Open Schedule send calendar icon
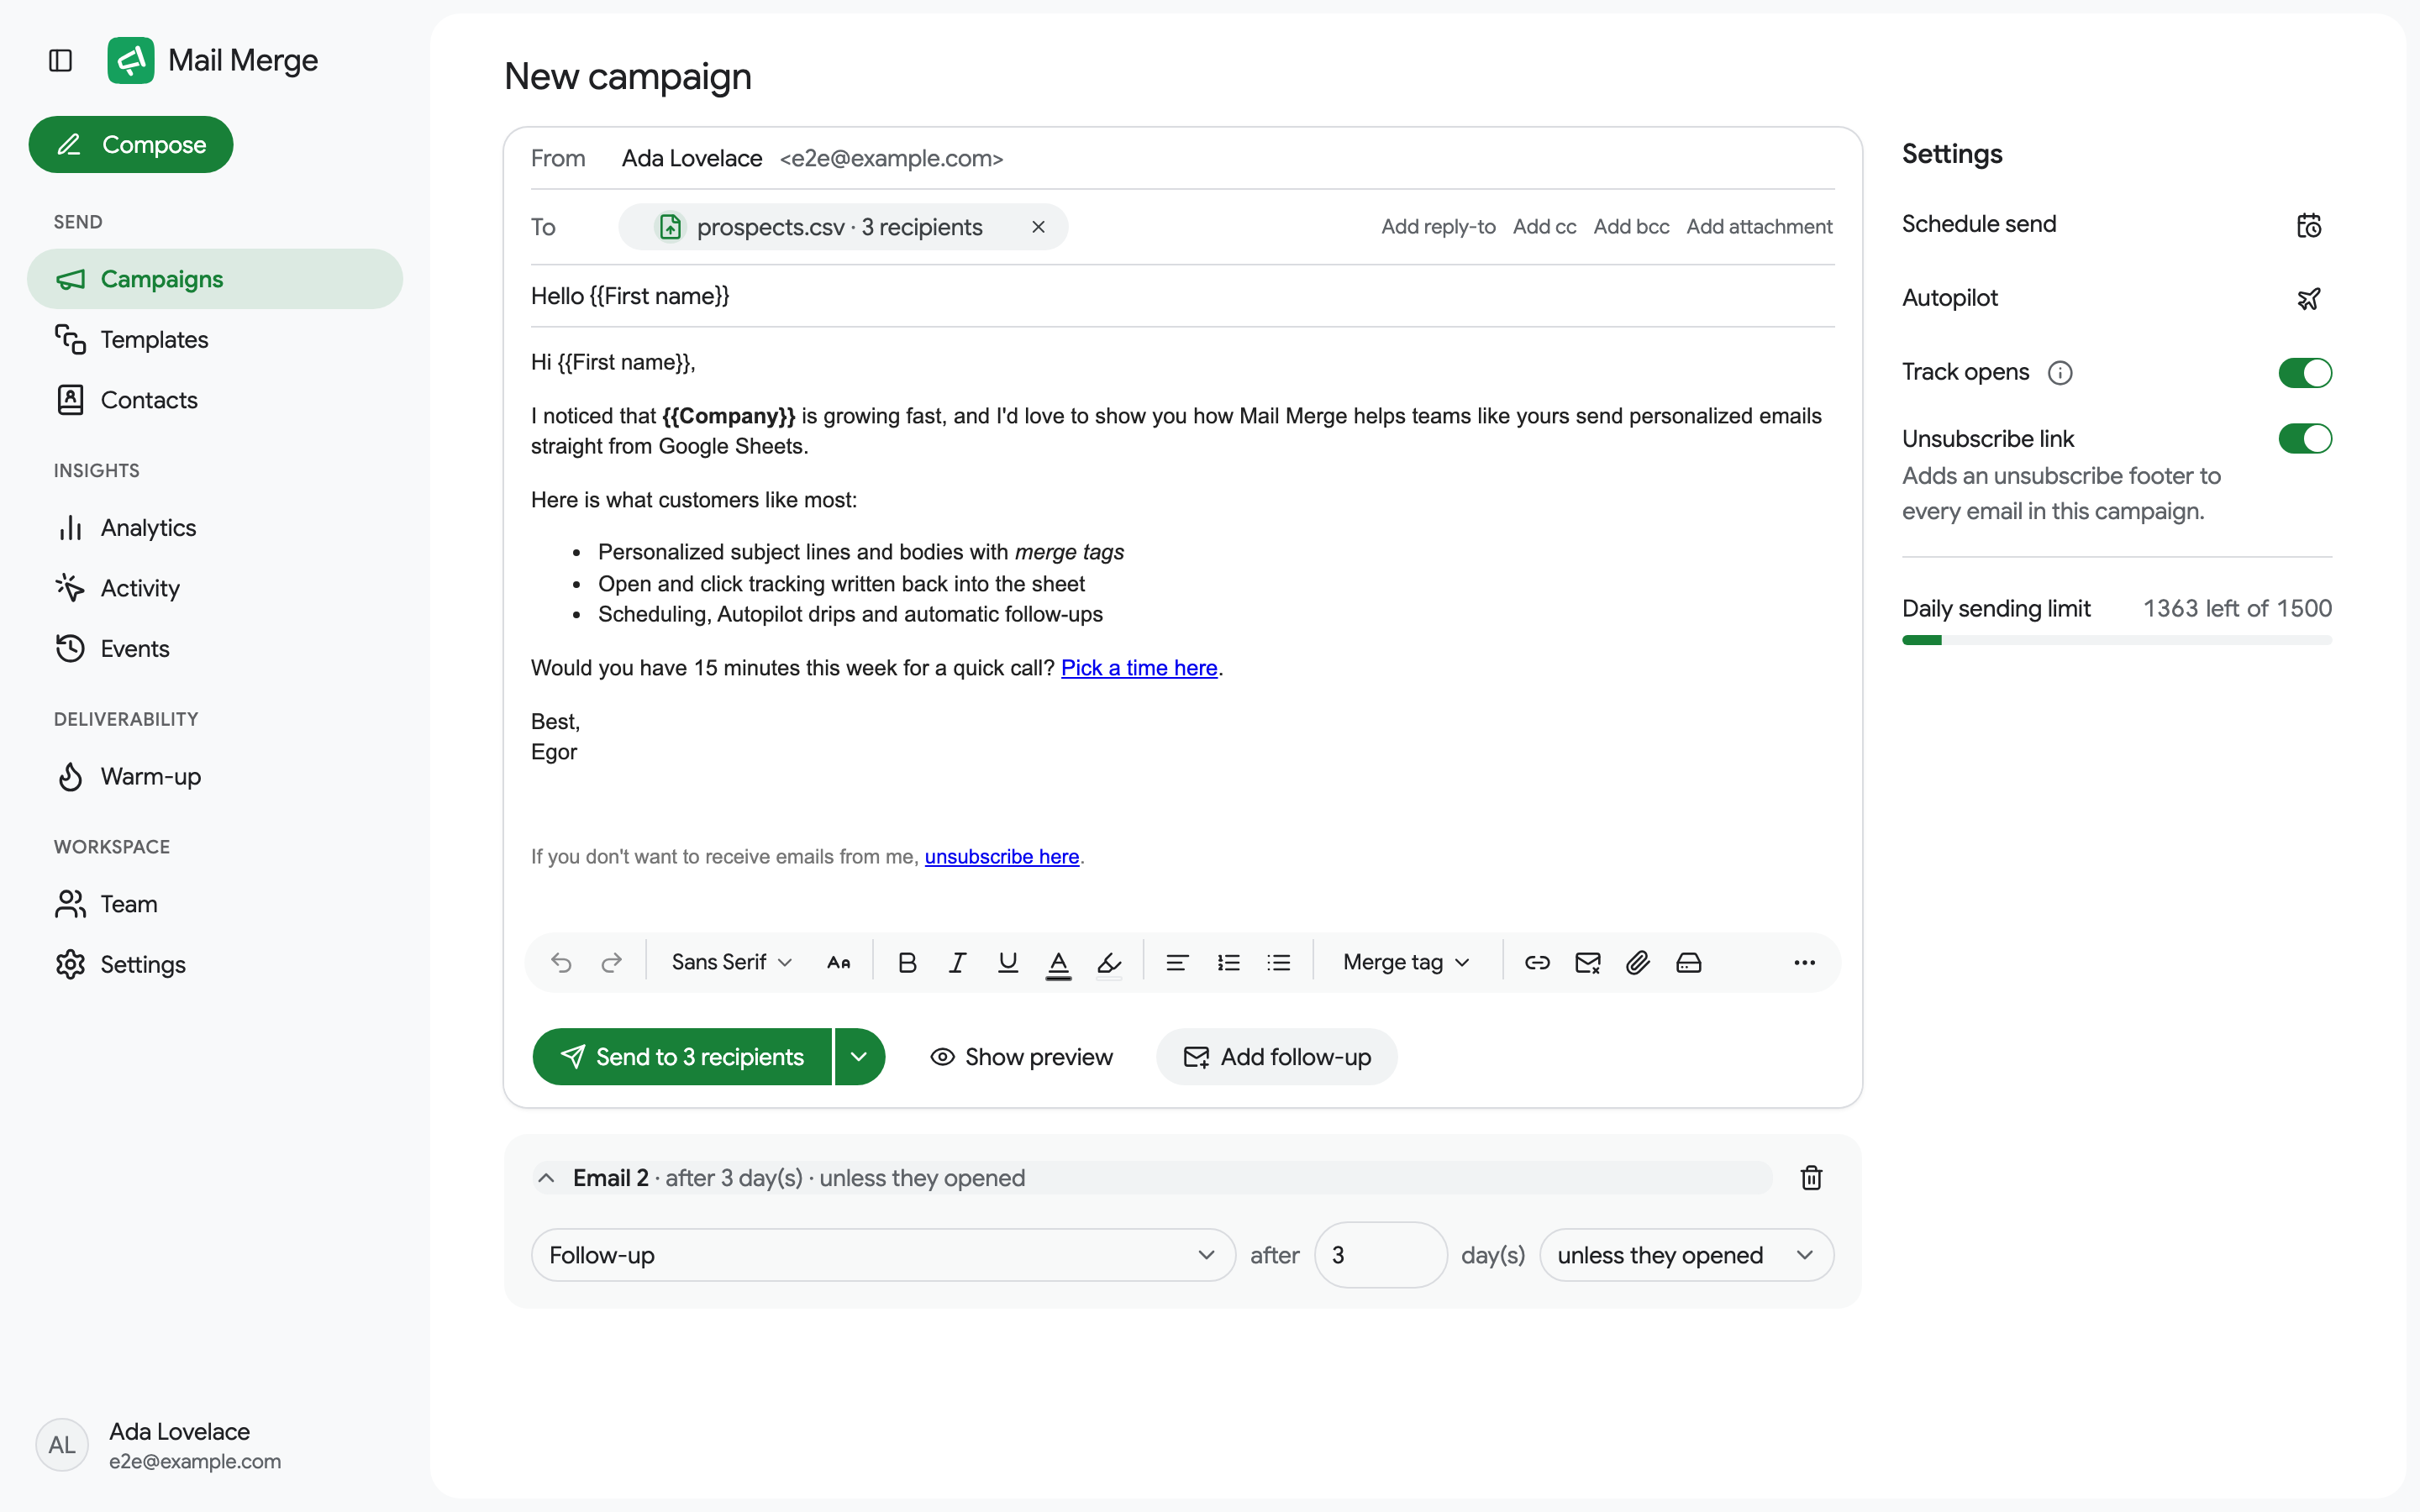Image resolution: width=2420 pixels, height=1512 pixels. pyautogui.click(x=2308, y=225)
